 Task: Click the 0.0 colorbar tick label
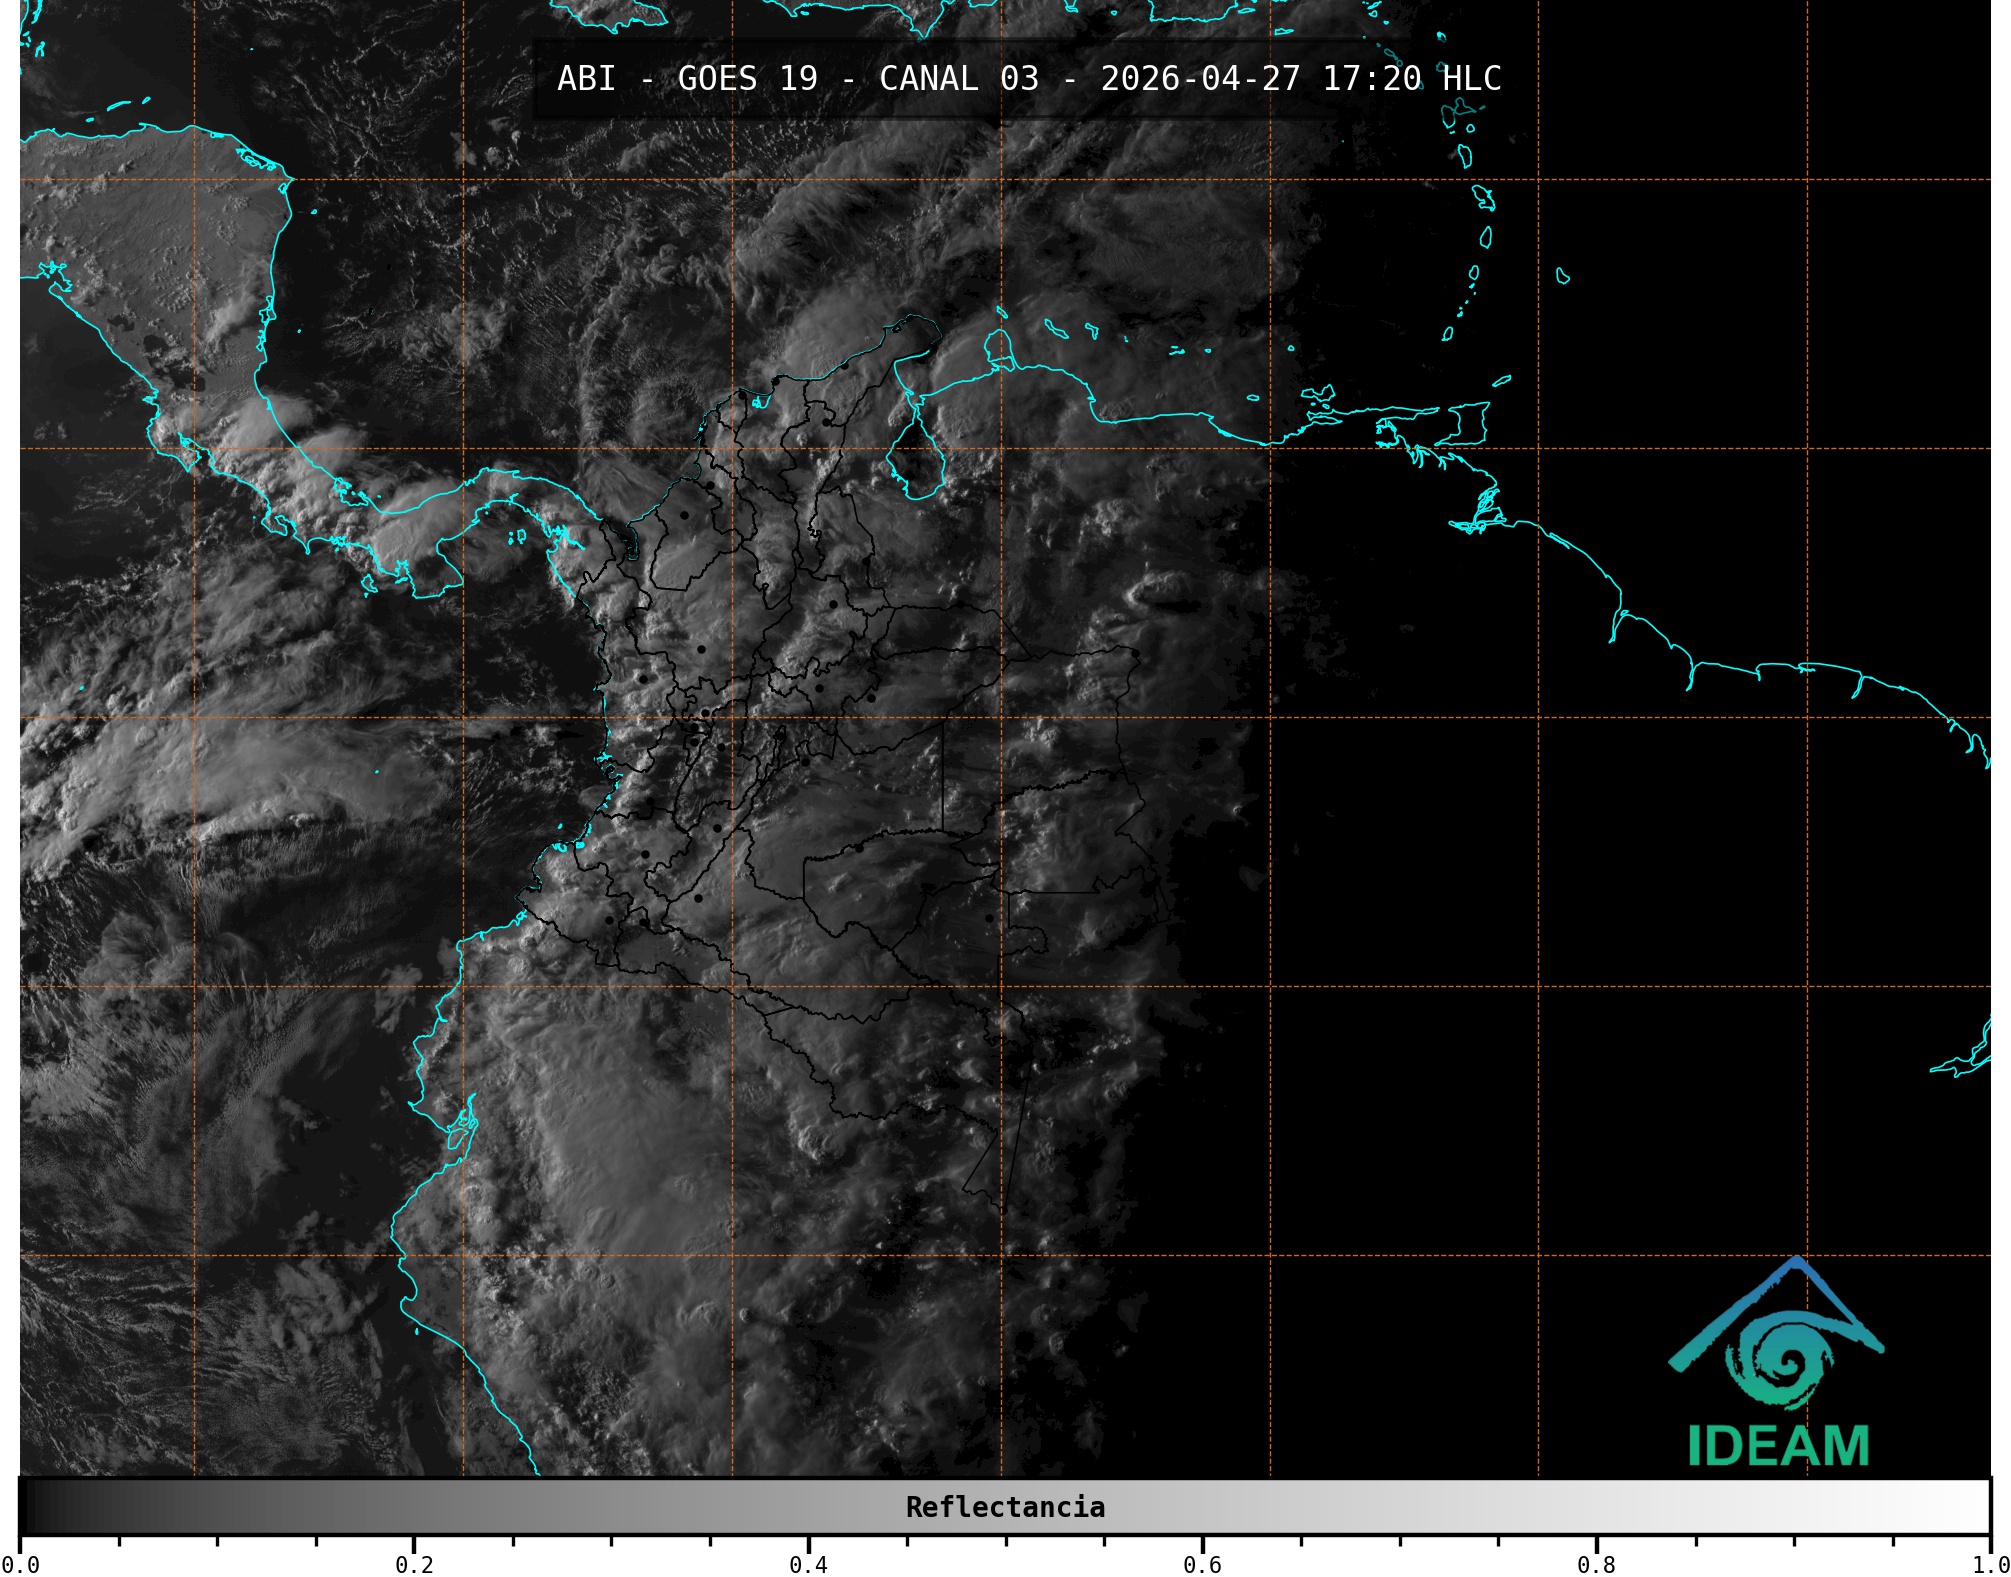(20, 1564)
